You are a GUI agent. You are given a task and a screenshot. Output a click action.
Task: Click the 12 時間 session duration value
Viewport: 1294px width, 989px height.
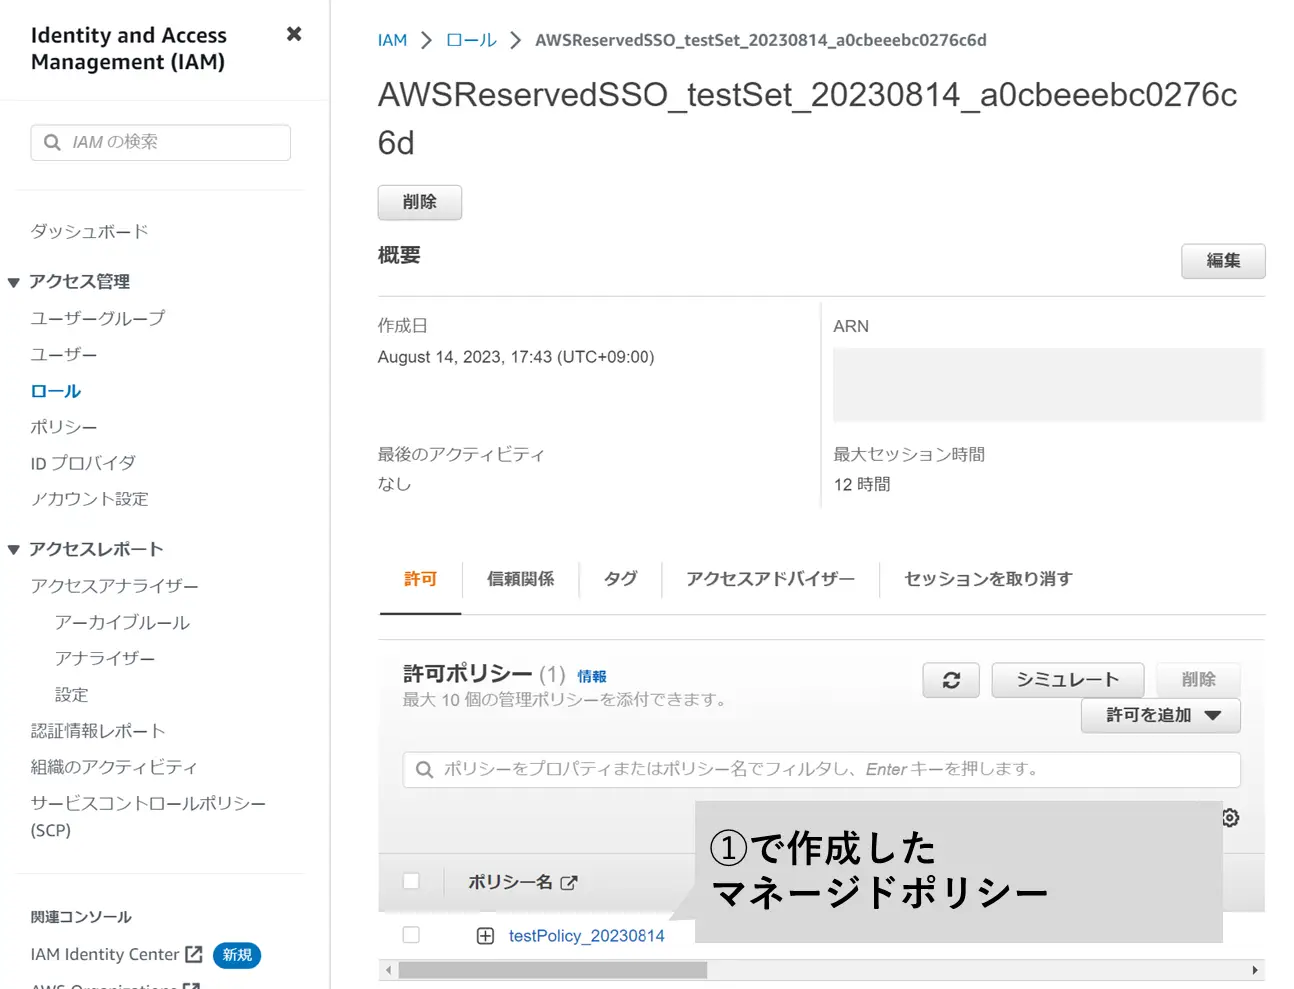862,485
